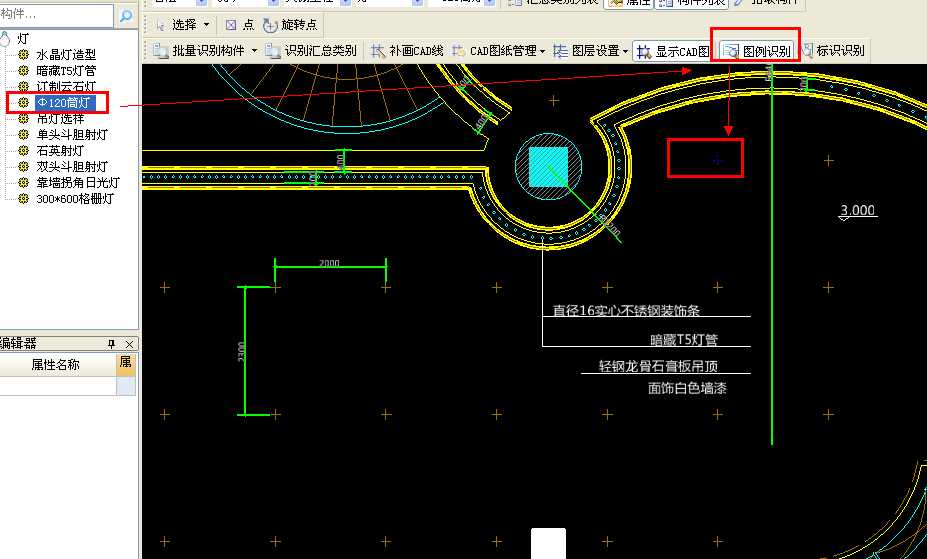Screen dimensions: 927x559
Task: Click the component search magnifier icon
Action: [126, 16]
